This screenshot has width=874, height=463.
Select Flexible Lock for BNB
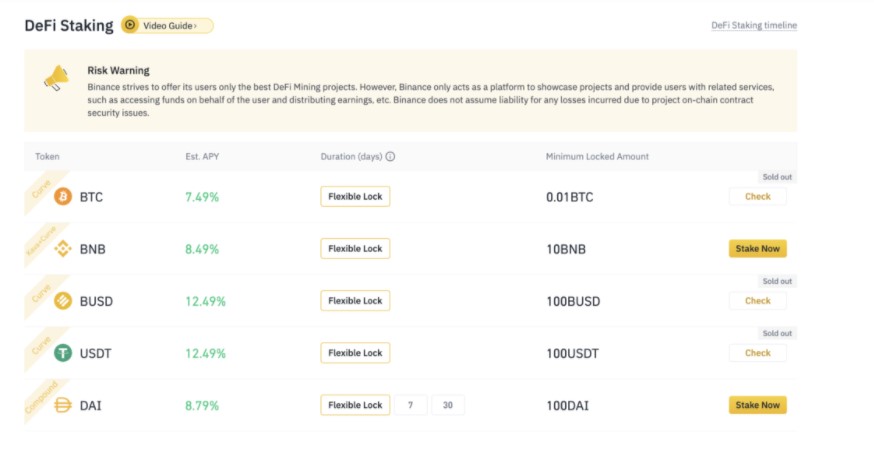355,248
